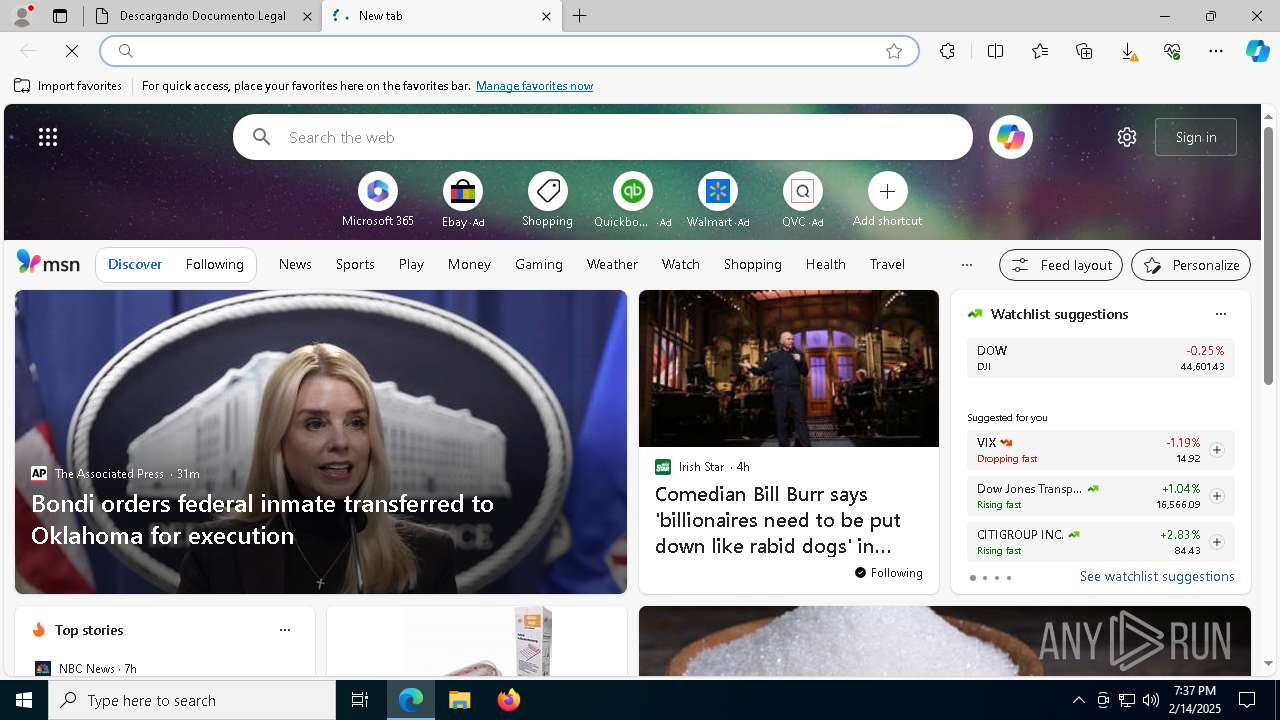Expand more MSN categories ellipsis
Image resolution: width=1280 pixels, height=720 pixels.
click(x=966, y=265)
